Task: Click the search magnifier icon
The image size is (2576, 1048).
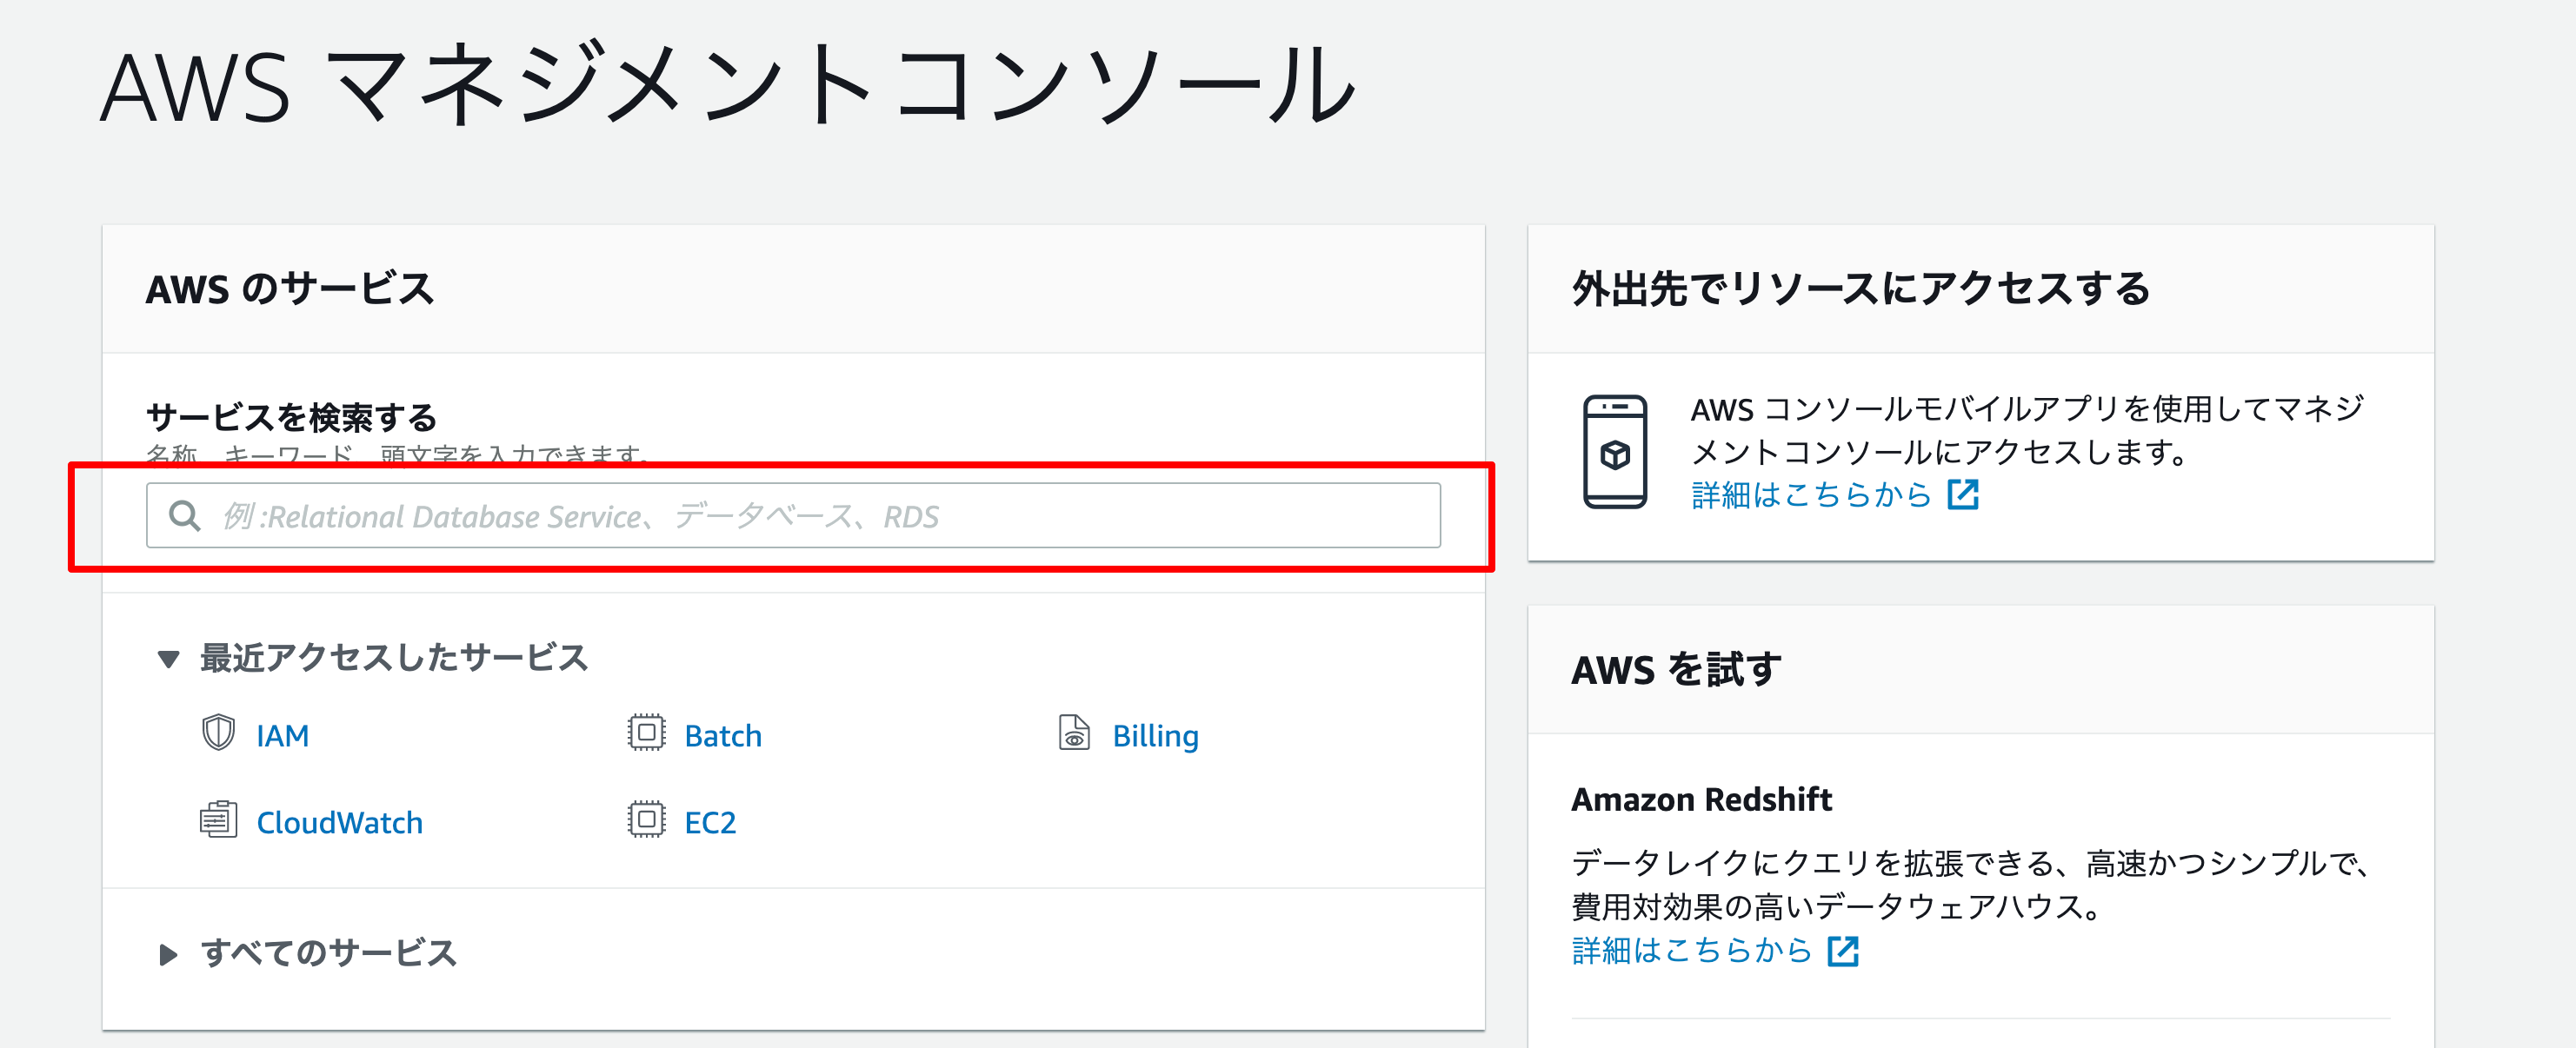Action: 184,516
